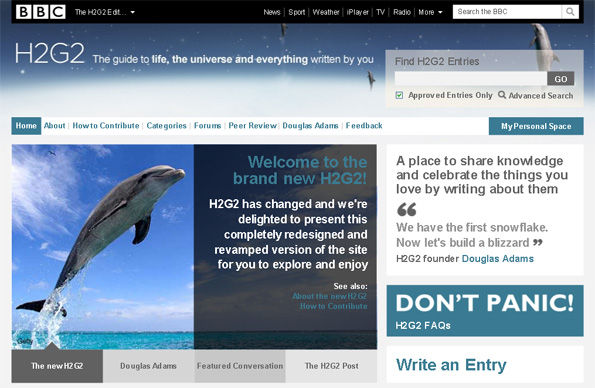Viewport: 595px width, 388px height.
Task: Uncheck Approved Entries Only checkbox
Action: point(399,95)
